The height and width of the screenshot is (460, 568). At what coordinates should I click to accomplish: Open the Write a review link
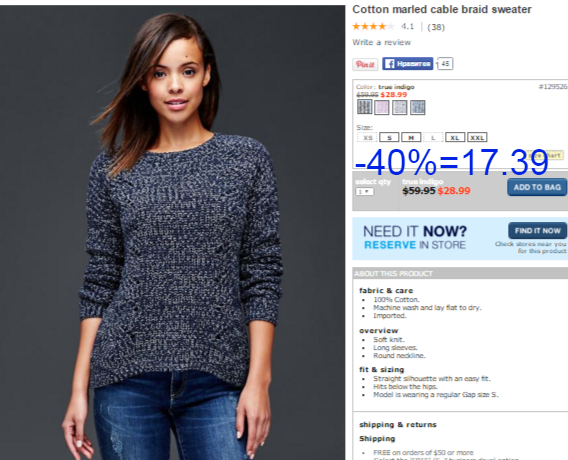(x=381, y=42)
